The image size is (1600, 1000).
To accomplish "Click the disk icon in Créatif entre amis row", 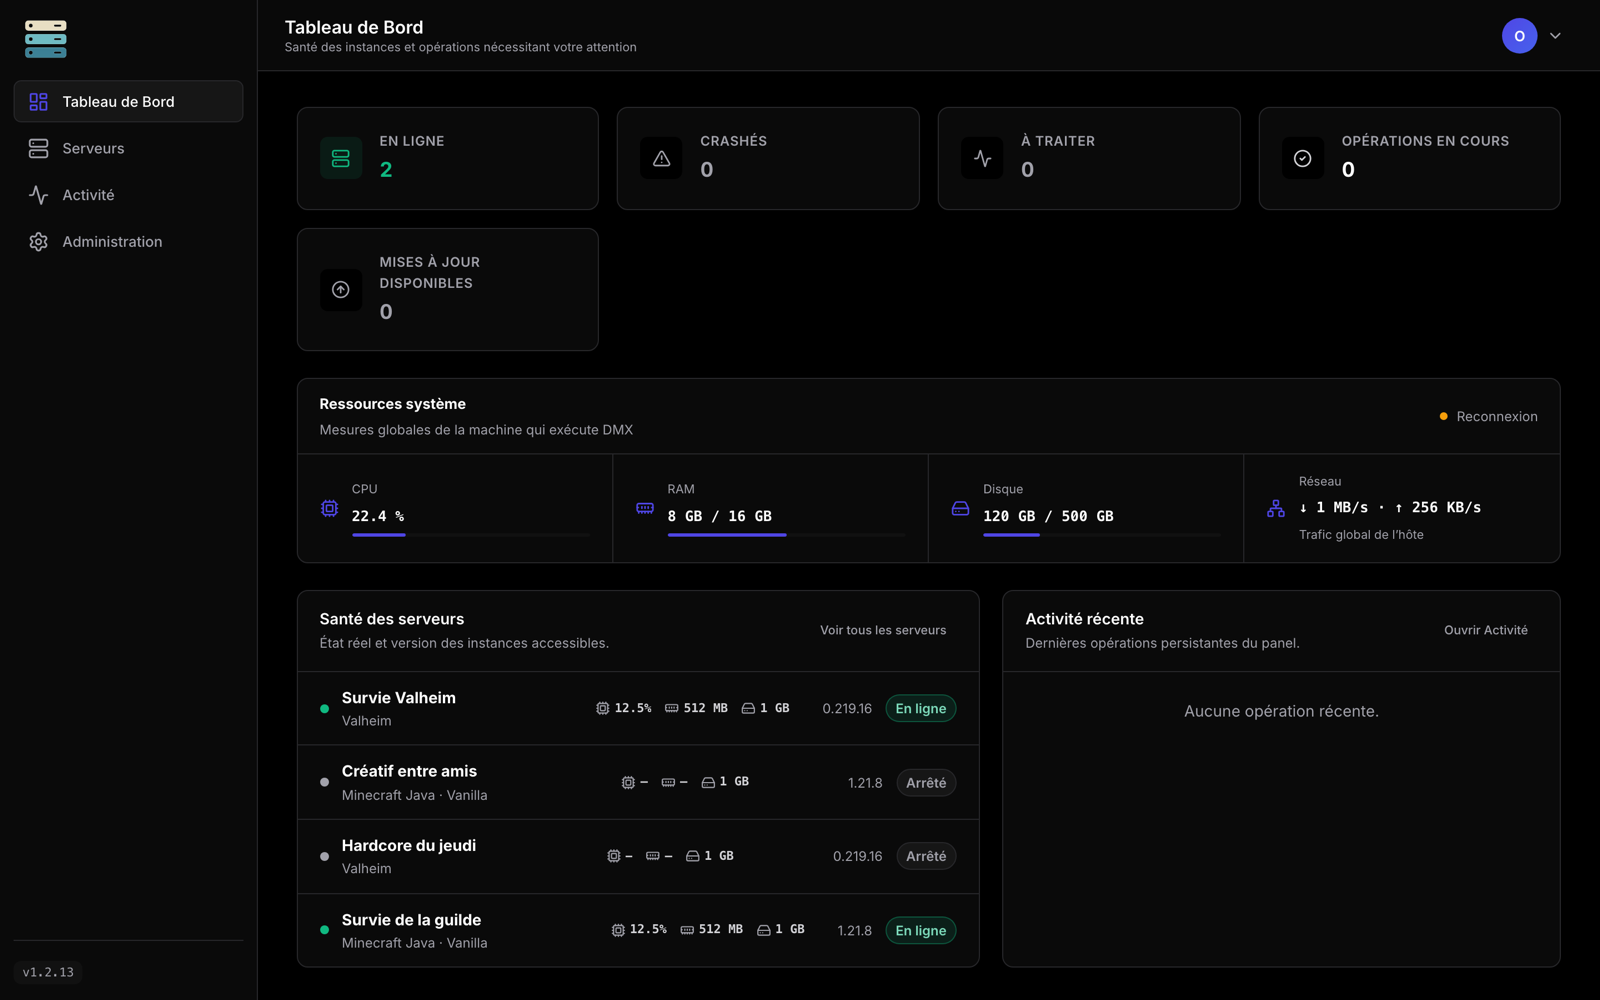I will point(708,782).
